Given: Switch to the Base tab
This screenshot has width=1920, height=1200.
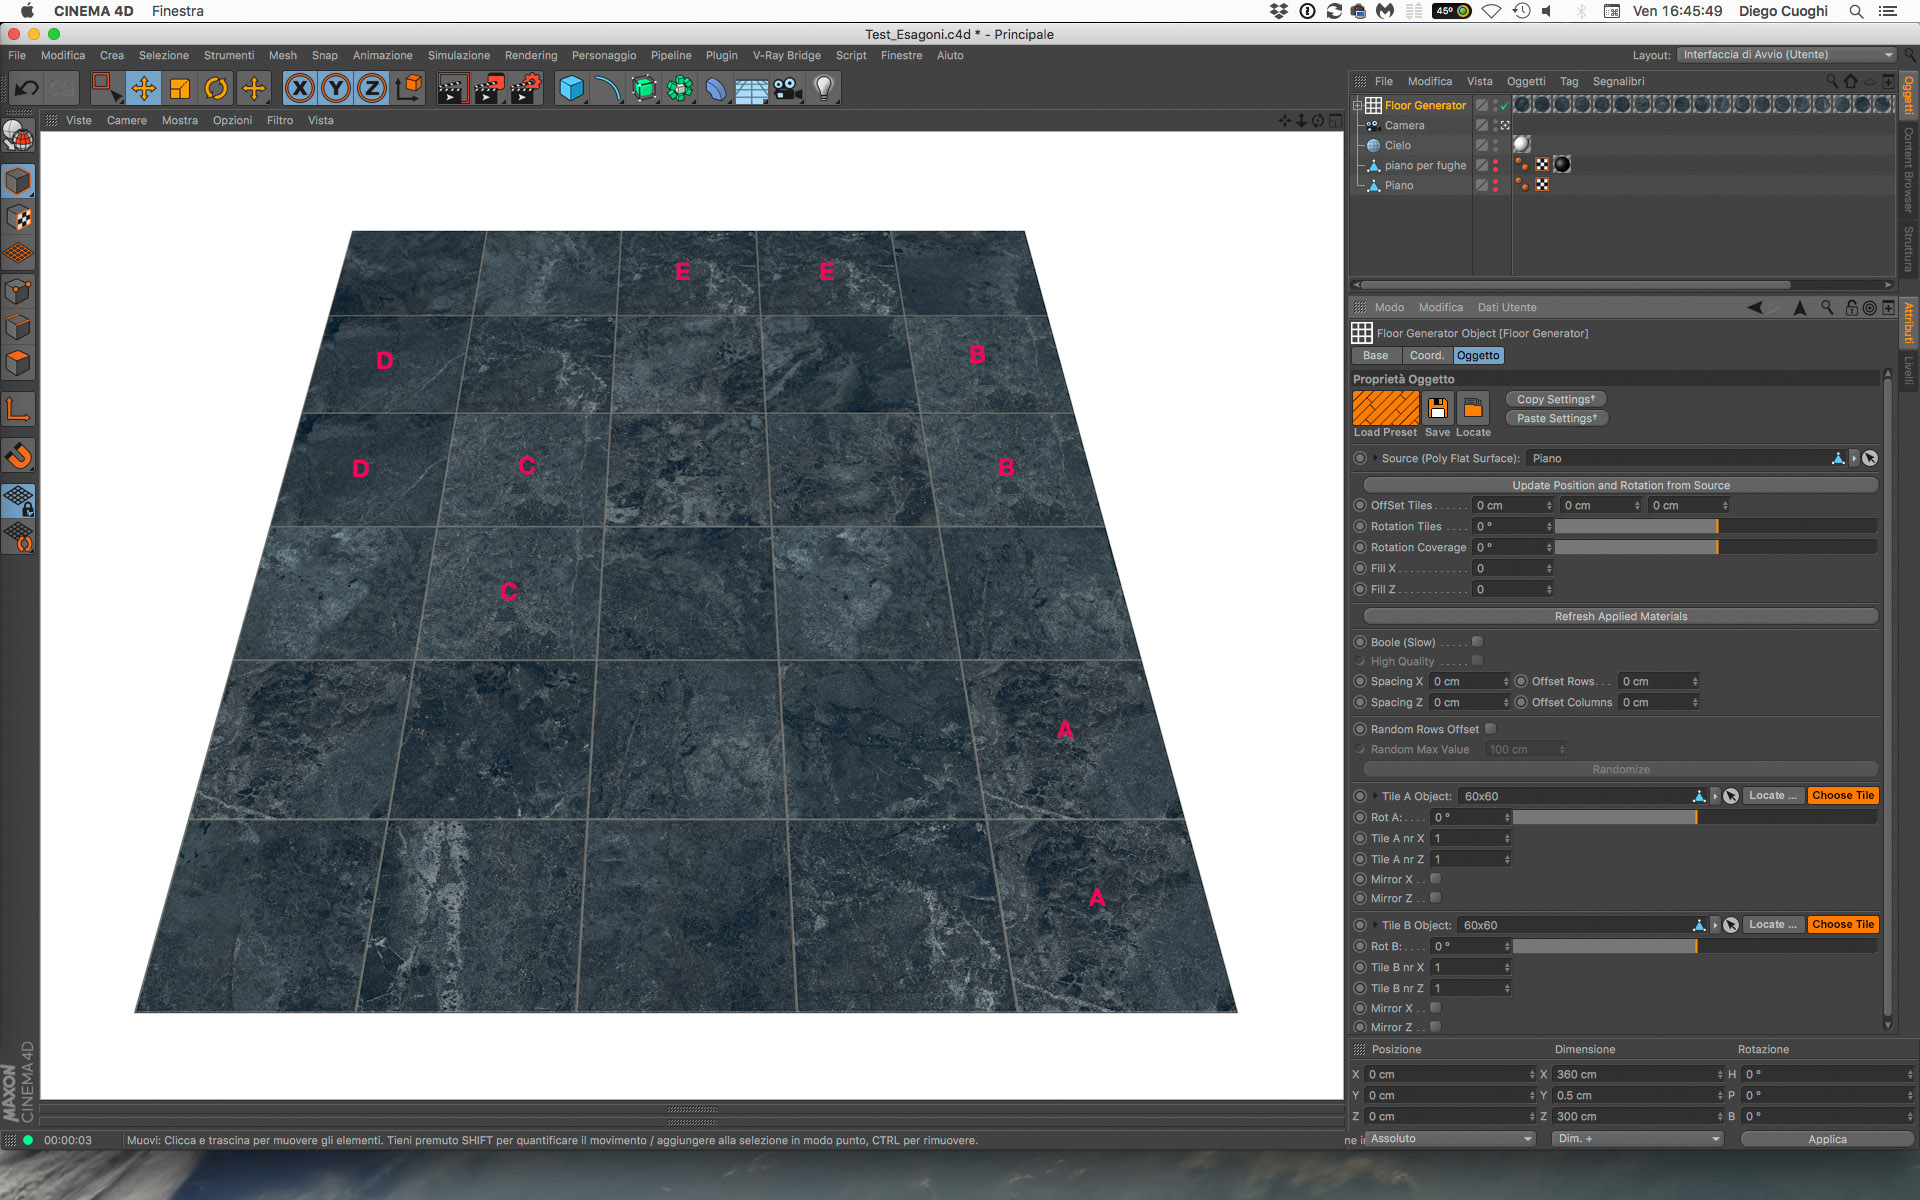Looking at the screenshot, I should coord(1375,357).
